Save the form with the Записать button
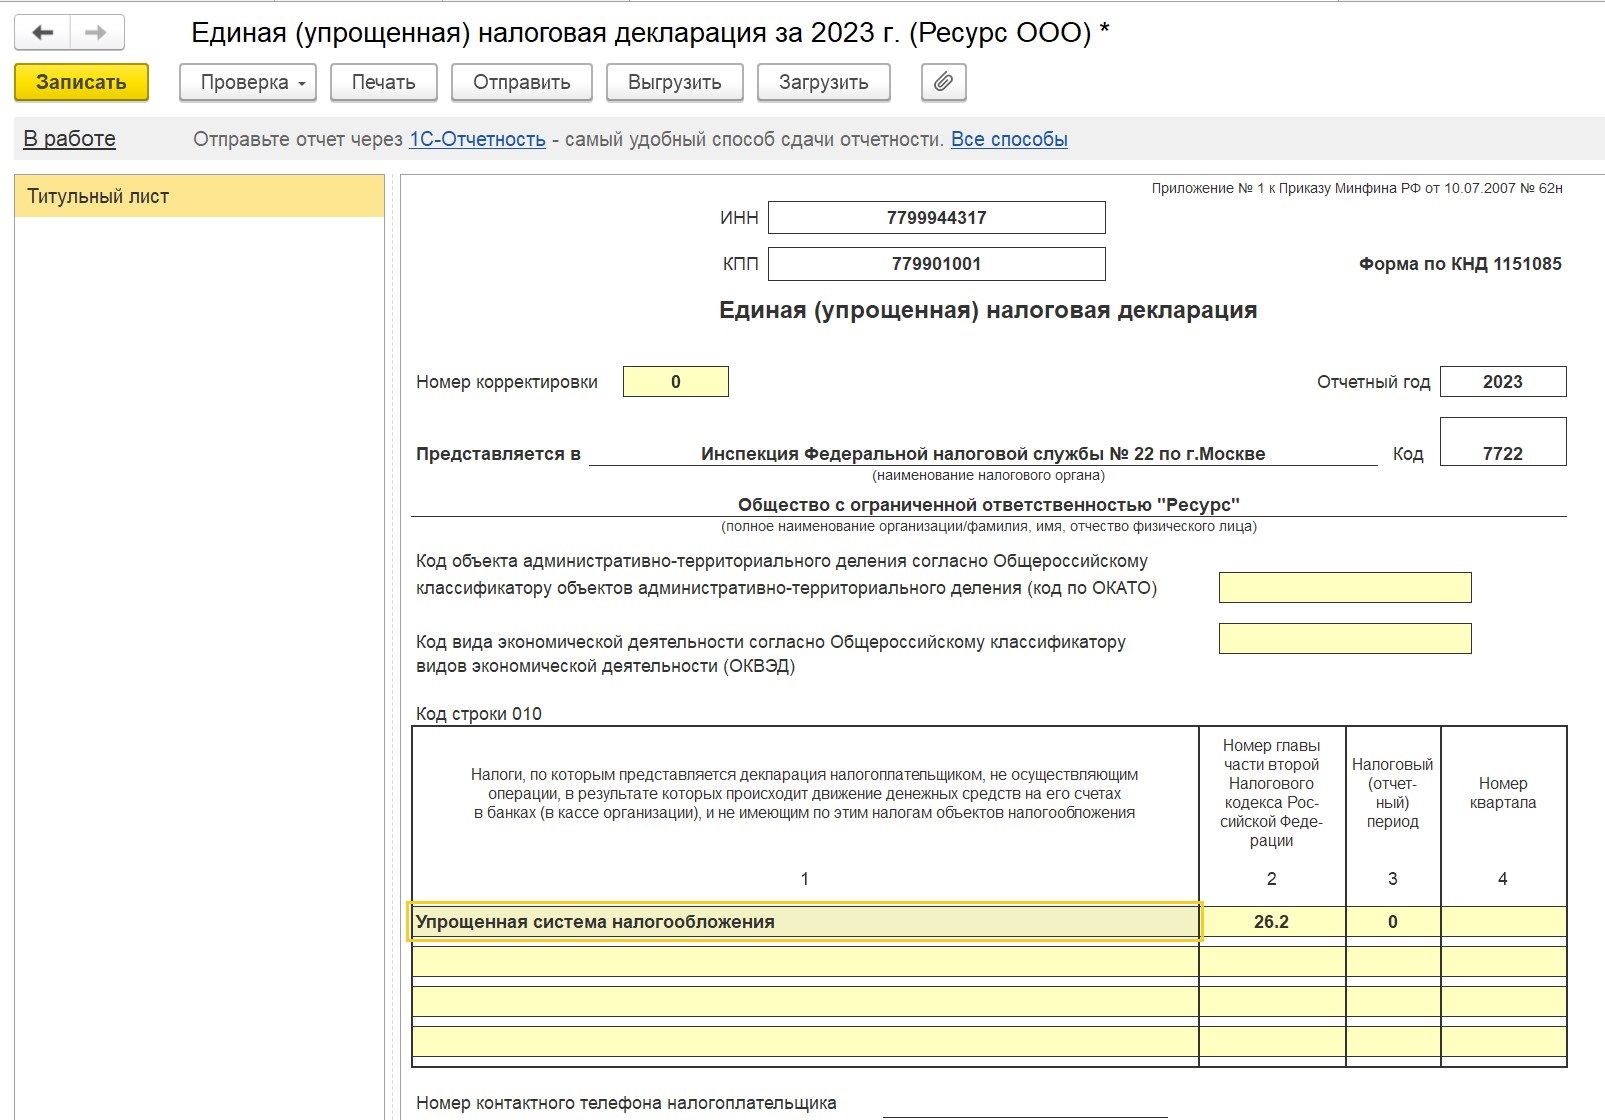 point(81,82)
